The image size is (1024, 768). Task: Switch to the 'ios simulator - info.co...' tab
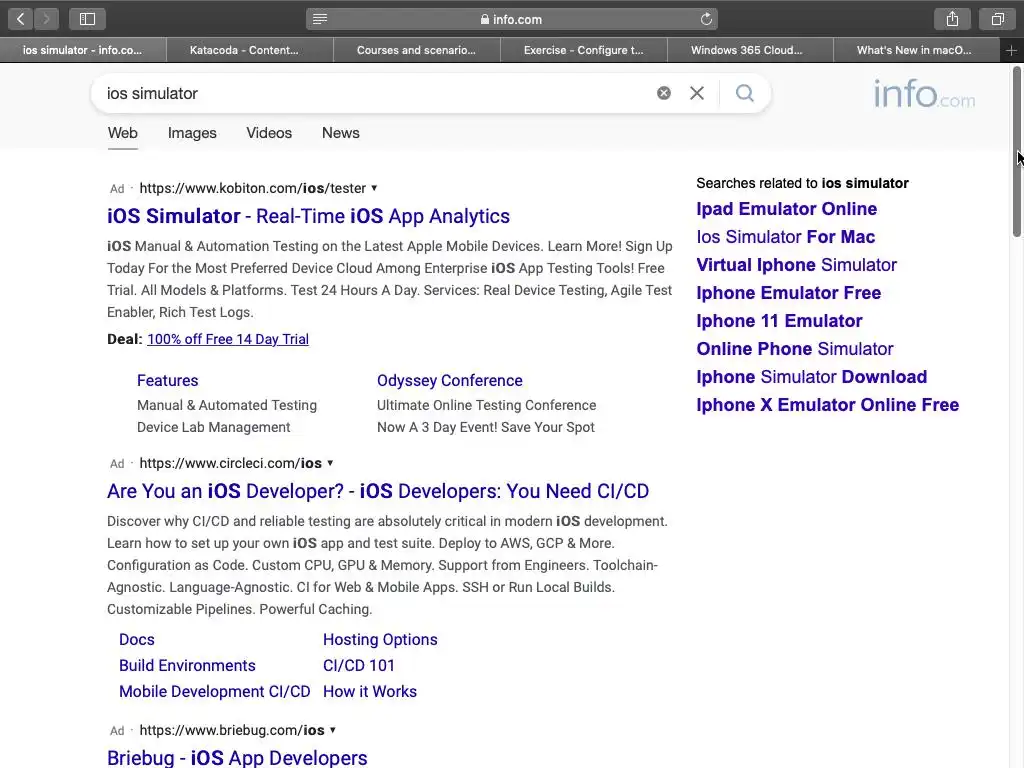pos(83,50)
